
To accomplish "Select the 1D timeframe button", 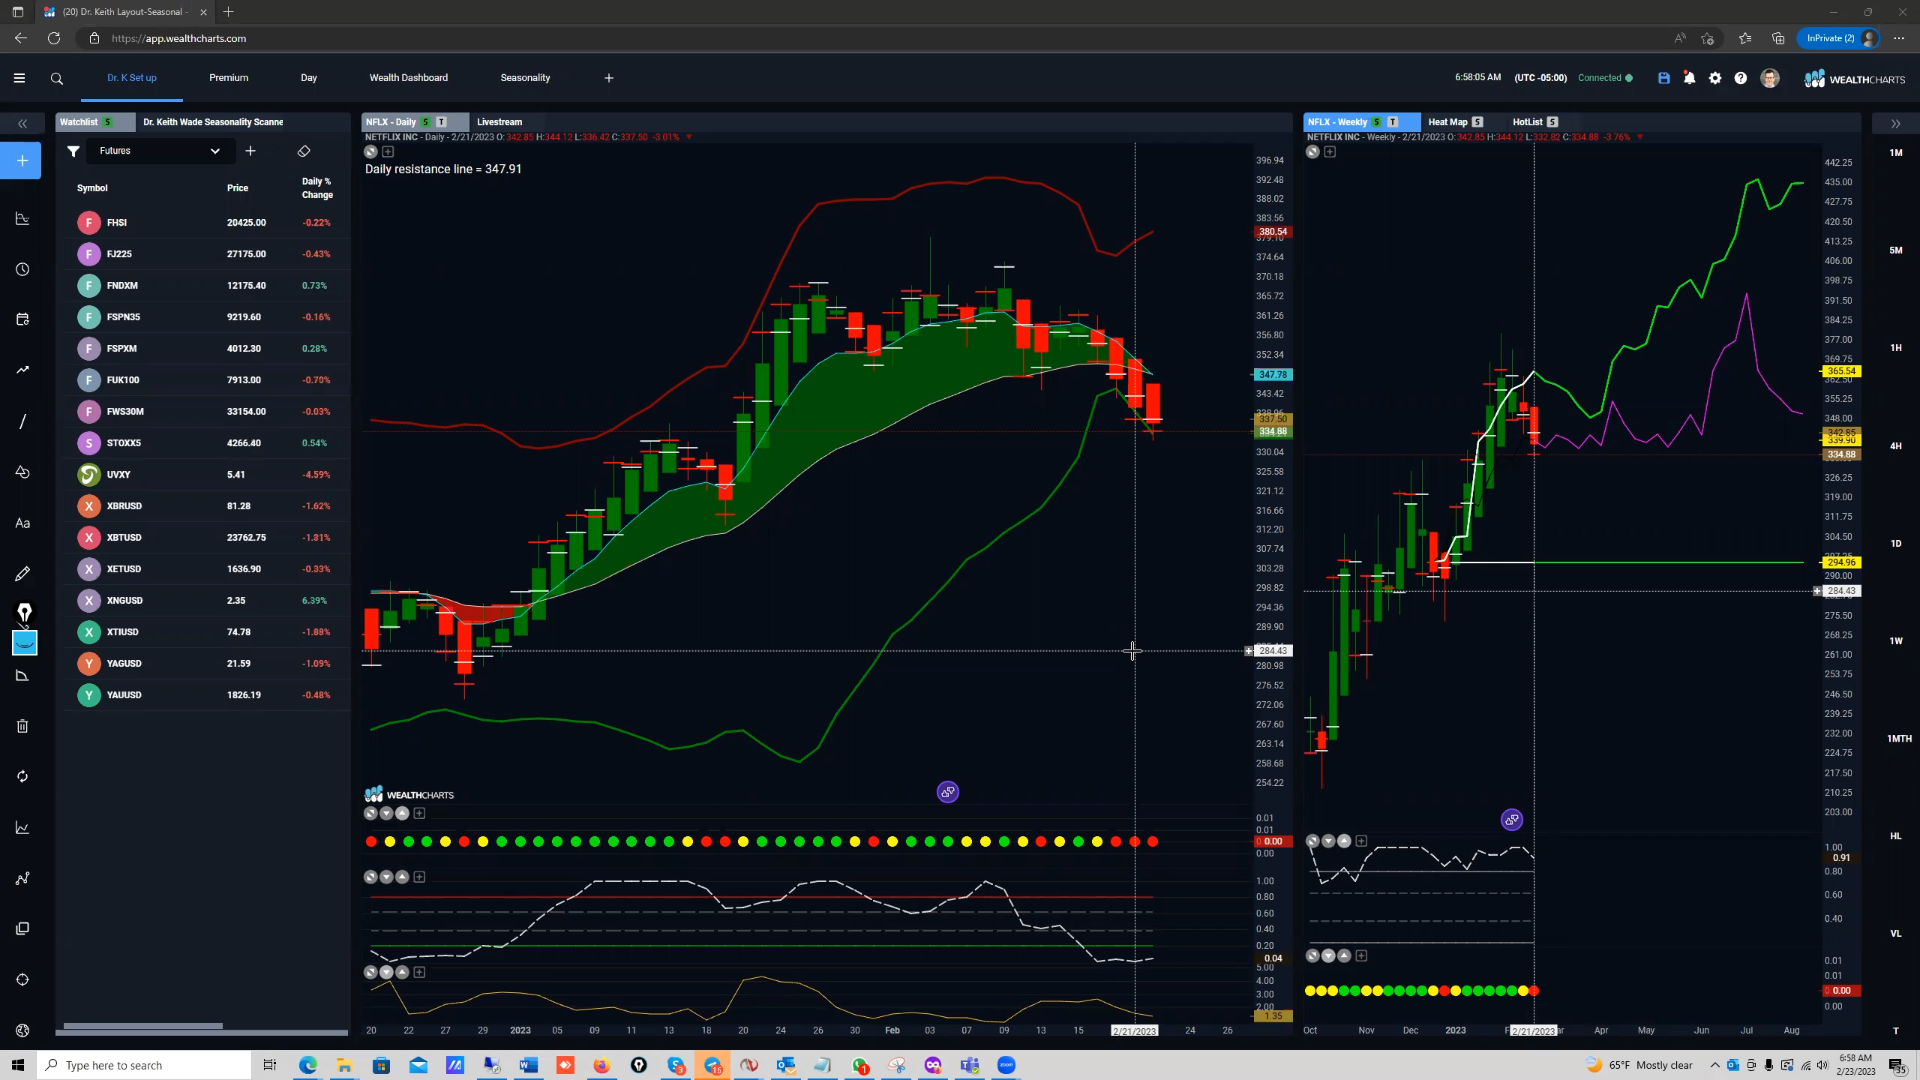I will pos(1896,544).
